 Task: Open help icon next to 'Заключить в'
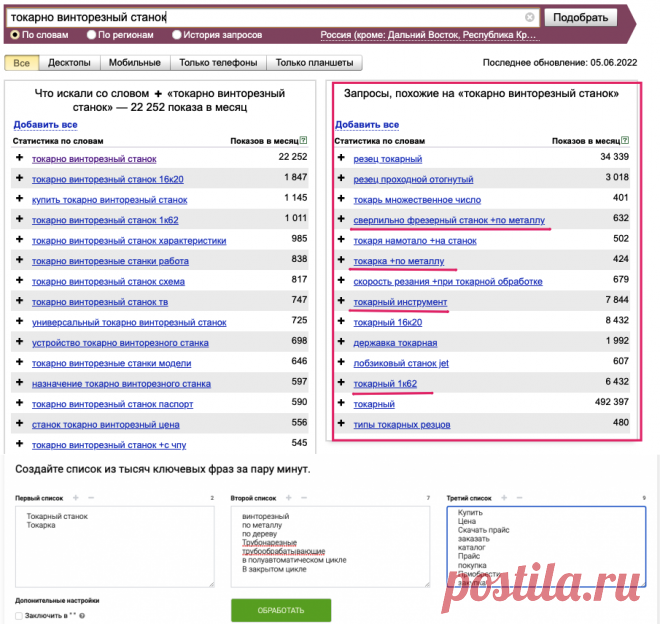click(x=82, y=616)
